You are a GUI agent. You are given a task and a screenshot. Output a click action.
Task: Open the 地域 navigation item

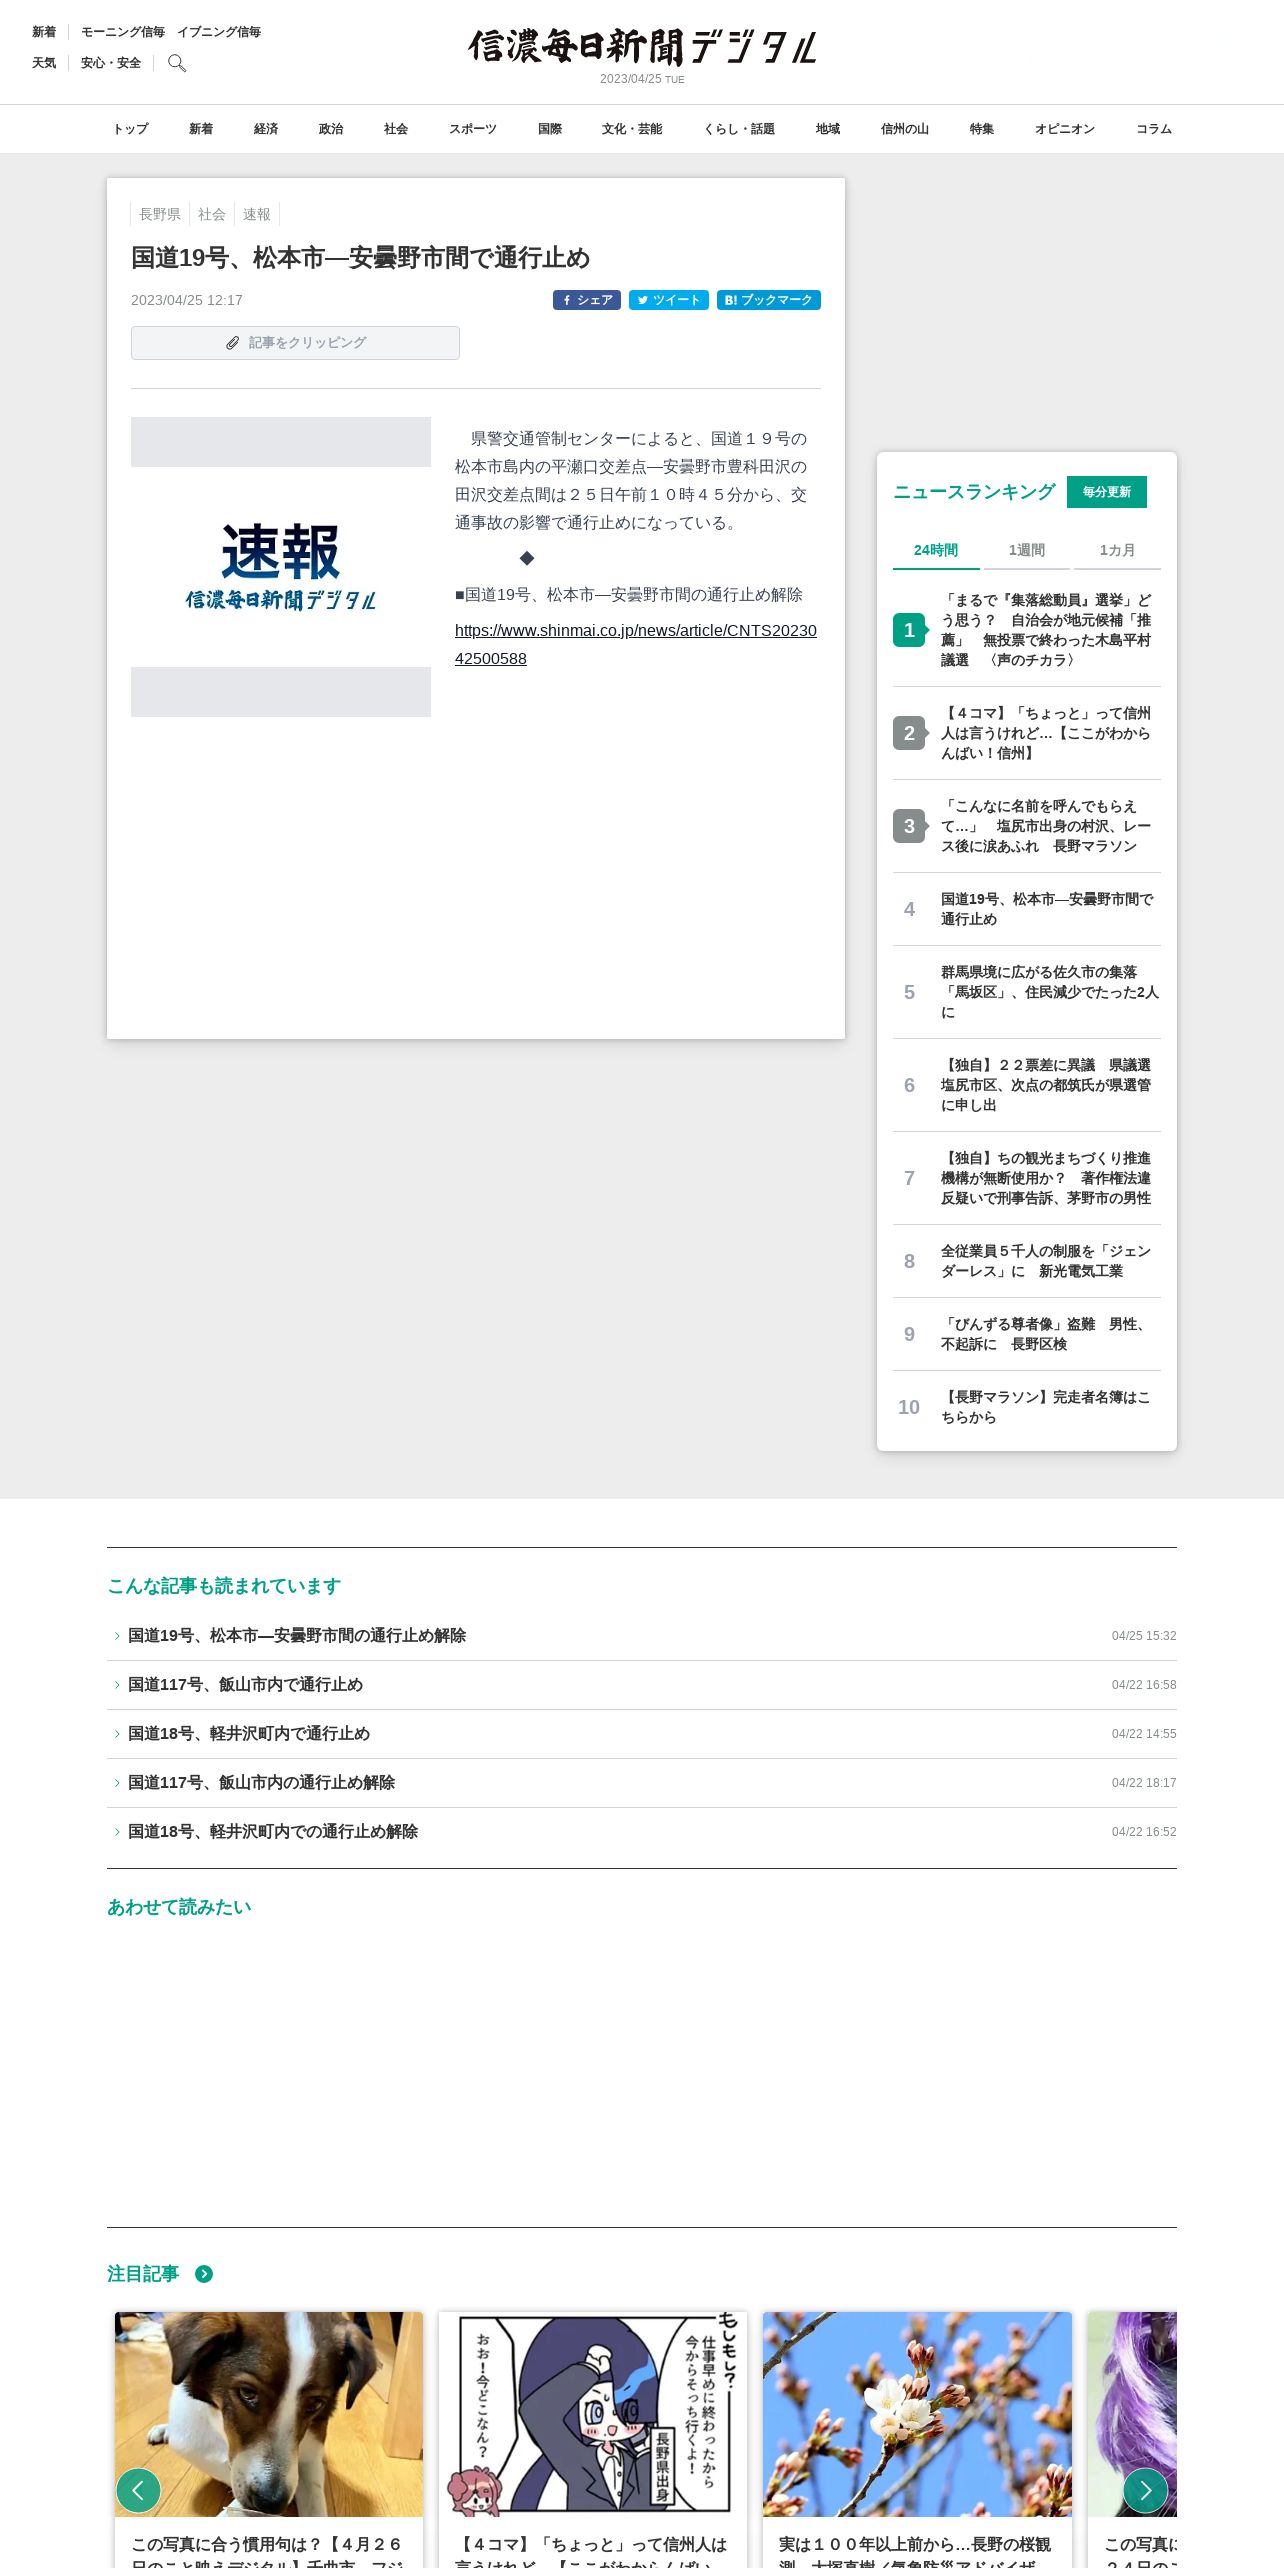click(828, 129)
